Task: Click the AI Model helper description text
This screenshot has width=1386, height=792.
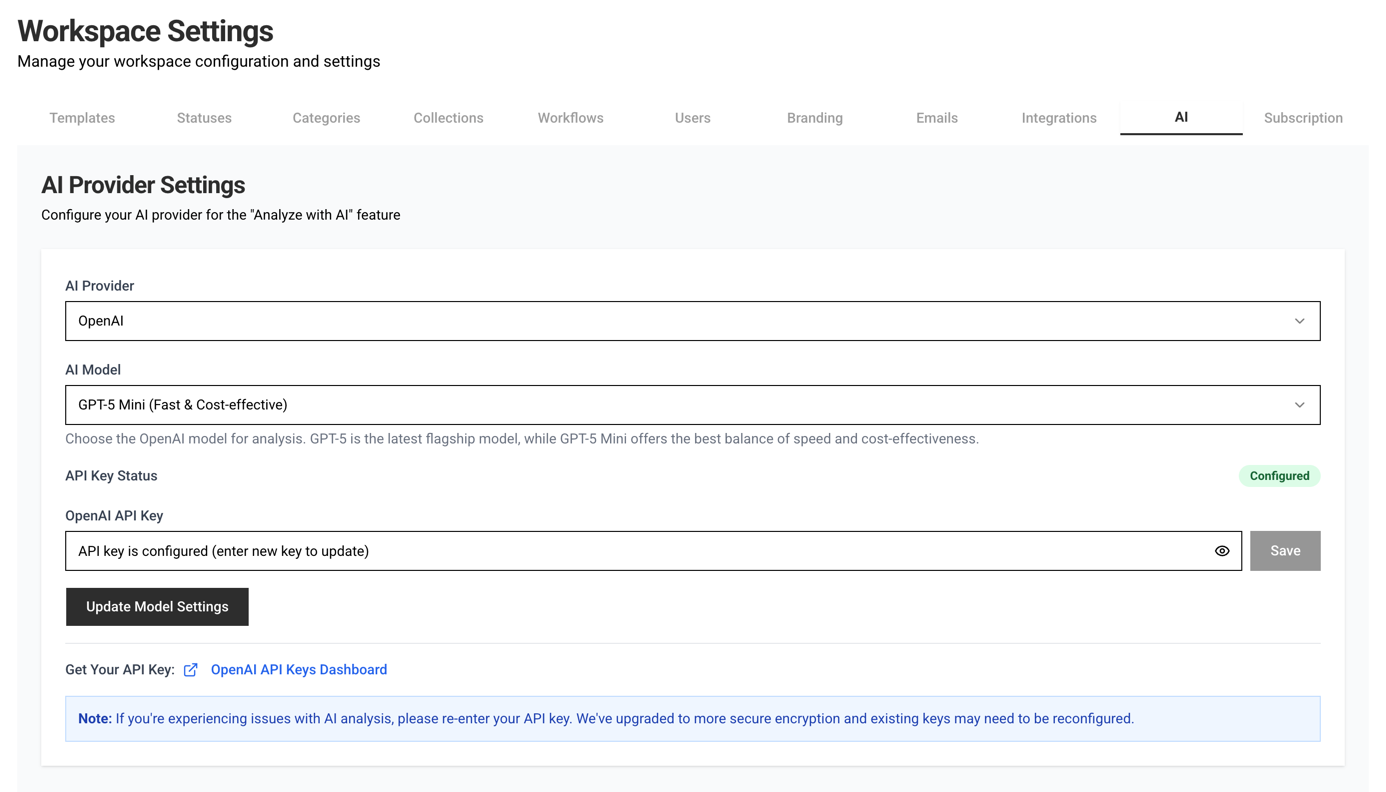Action: pos(522,439)
